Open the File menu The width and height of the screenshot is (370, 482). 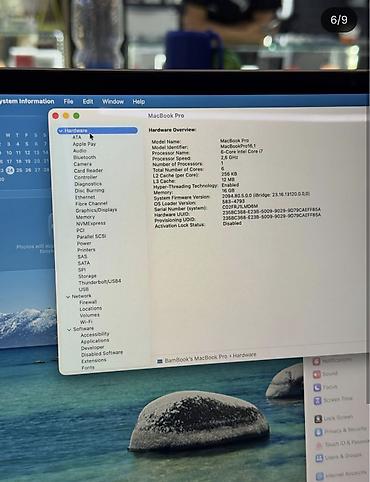(x=68, y=101)
